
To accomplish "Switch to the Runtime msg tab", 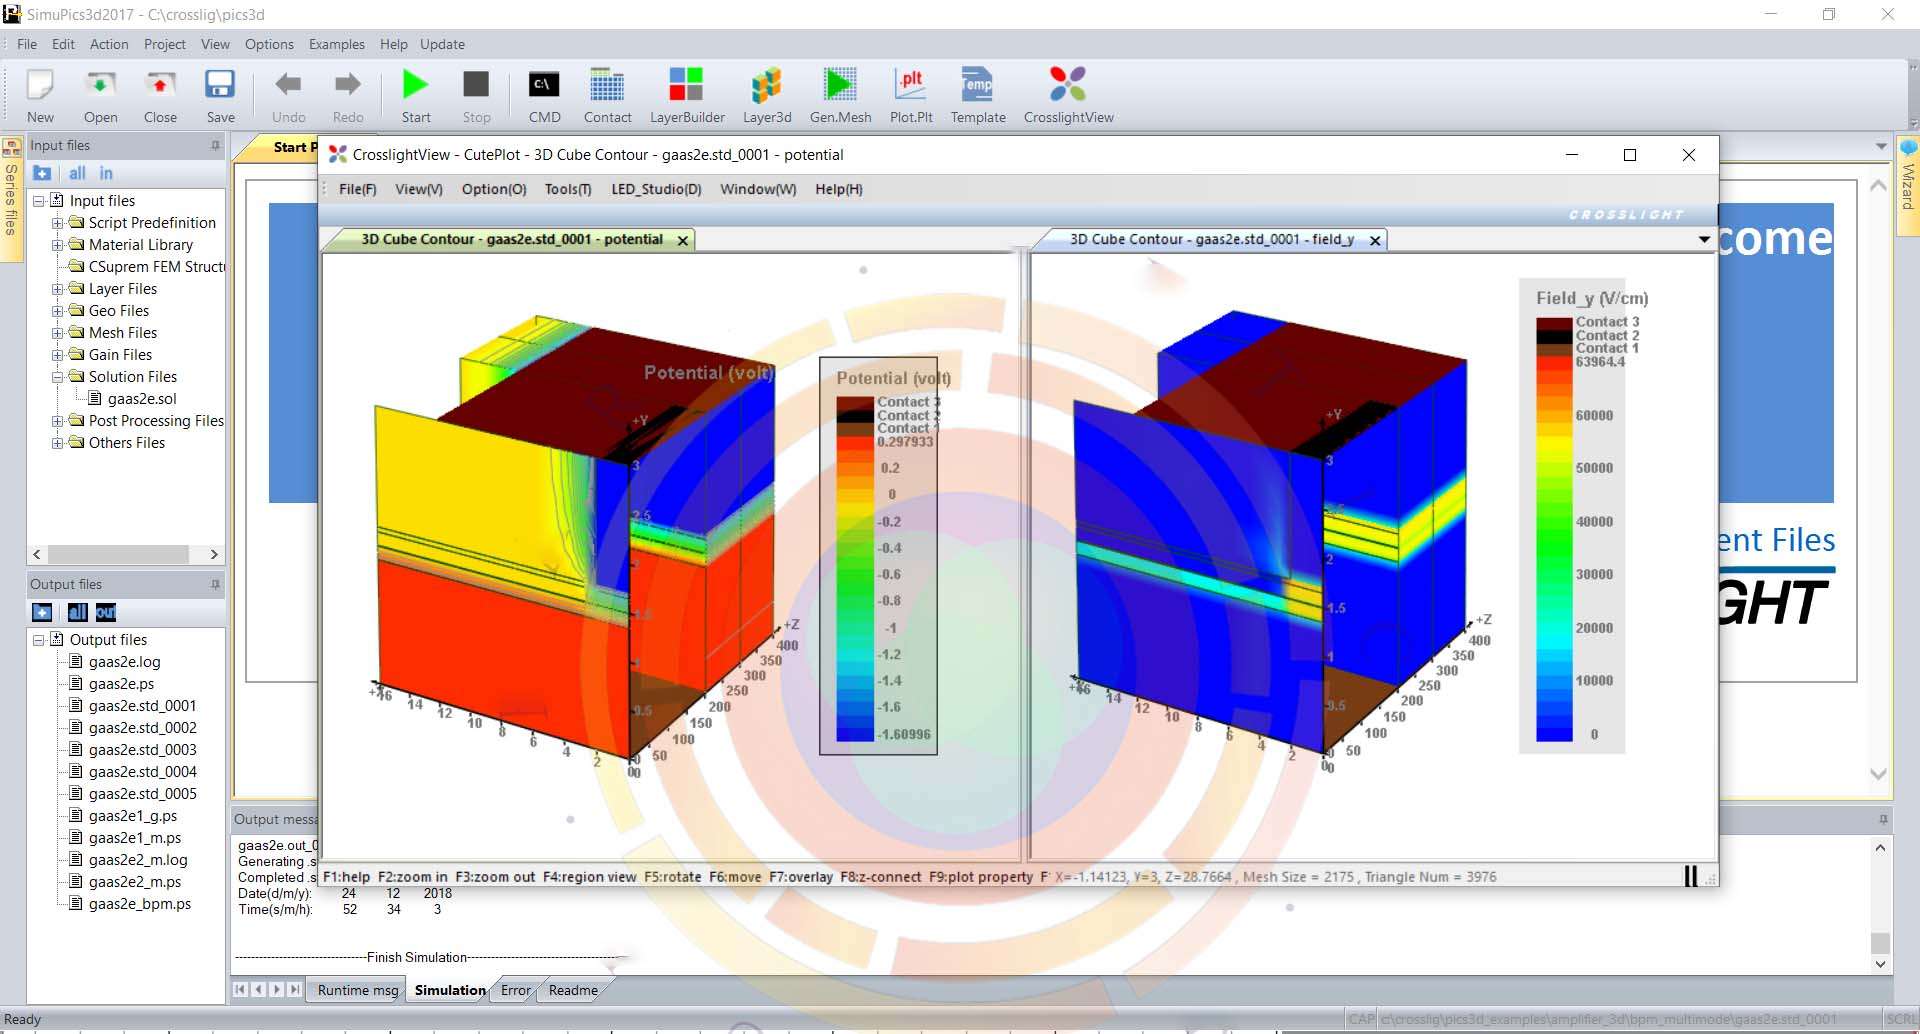I will 357,990.
